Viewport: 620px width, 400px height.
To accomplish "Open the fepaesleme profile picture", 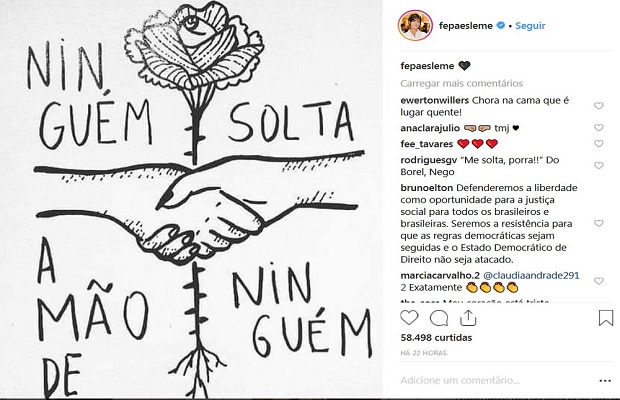I will point(415,26).
